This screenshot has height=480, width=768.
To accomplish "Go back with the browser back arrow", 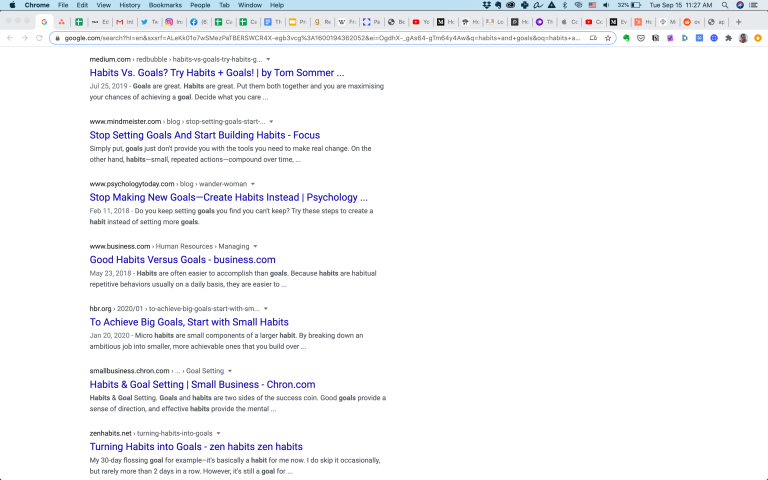I will 10,38.
